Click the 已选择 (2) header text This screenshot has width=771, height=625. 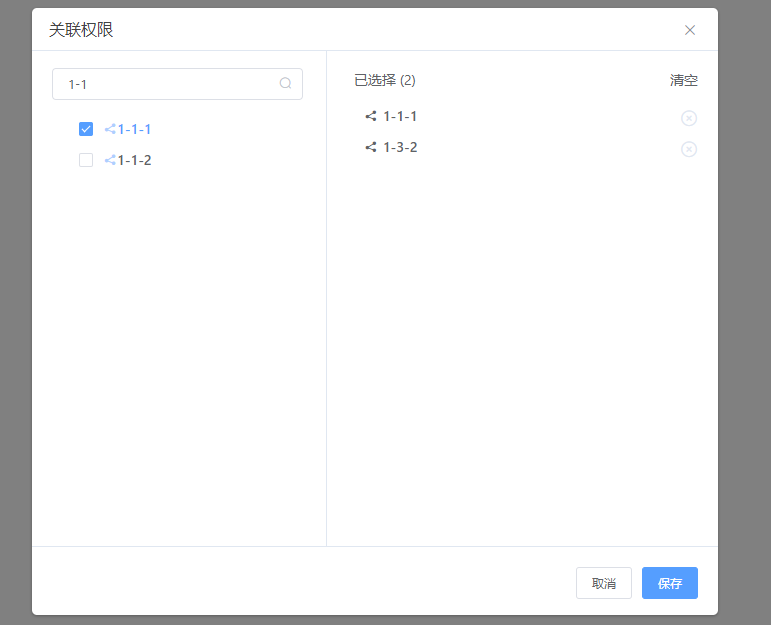coord(385,80)
